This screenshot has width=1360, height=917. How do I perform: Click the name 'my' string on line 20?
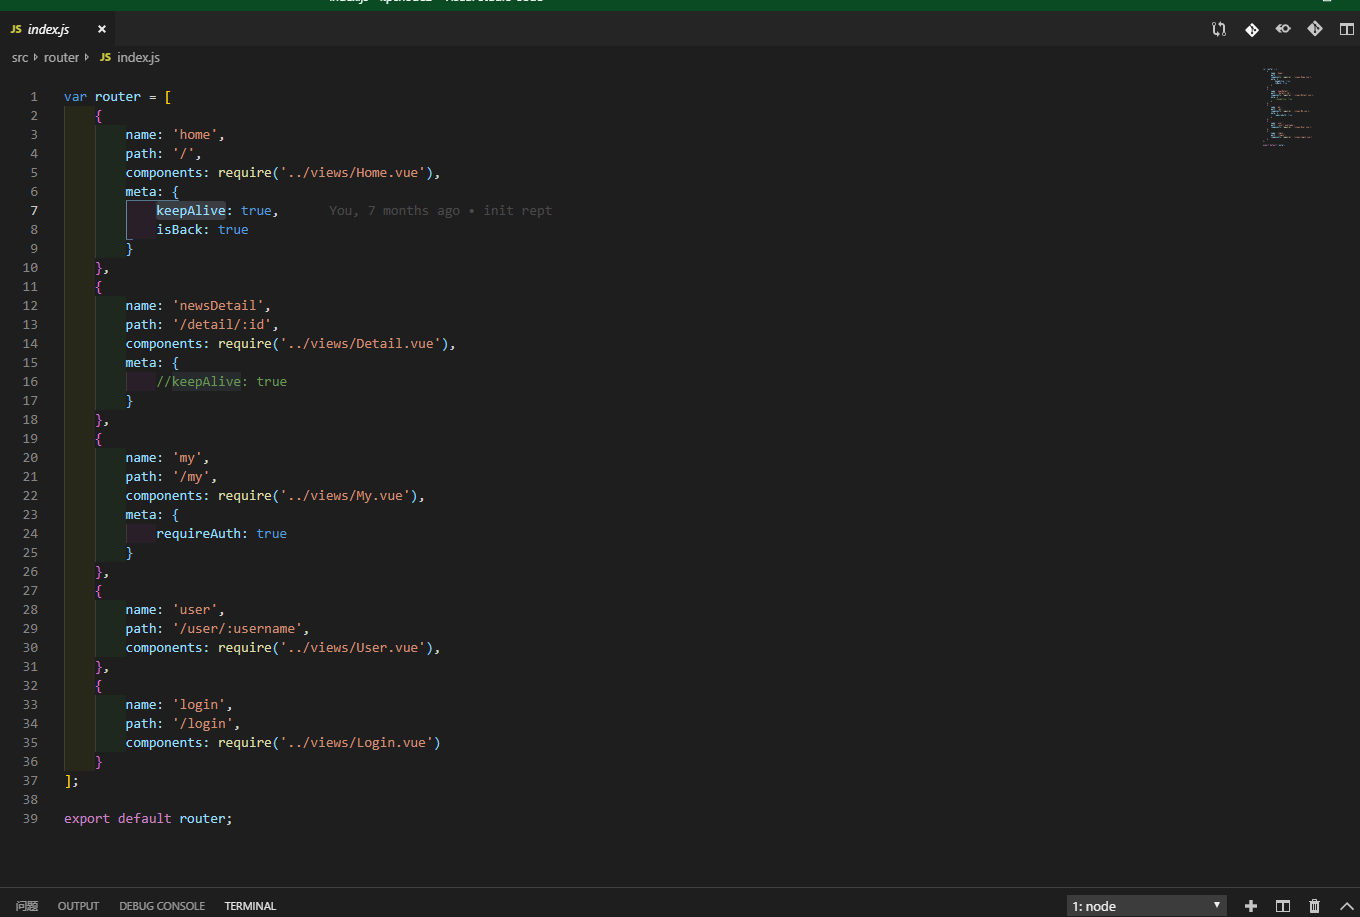[x=187, y=458]
